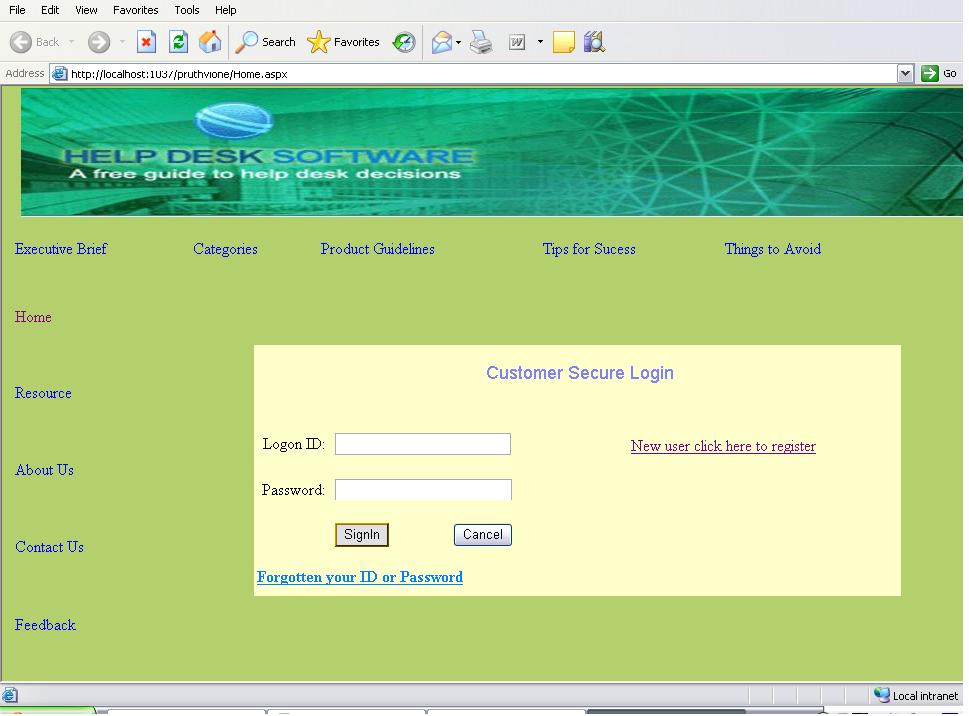Open the Categories link
Screen dimensions: 969x716
pos(225,249)
